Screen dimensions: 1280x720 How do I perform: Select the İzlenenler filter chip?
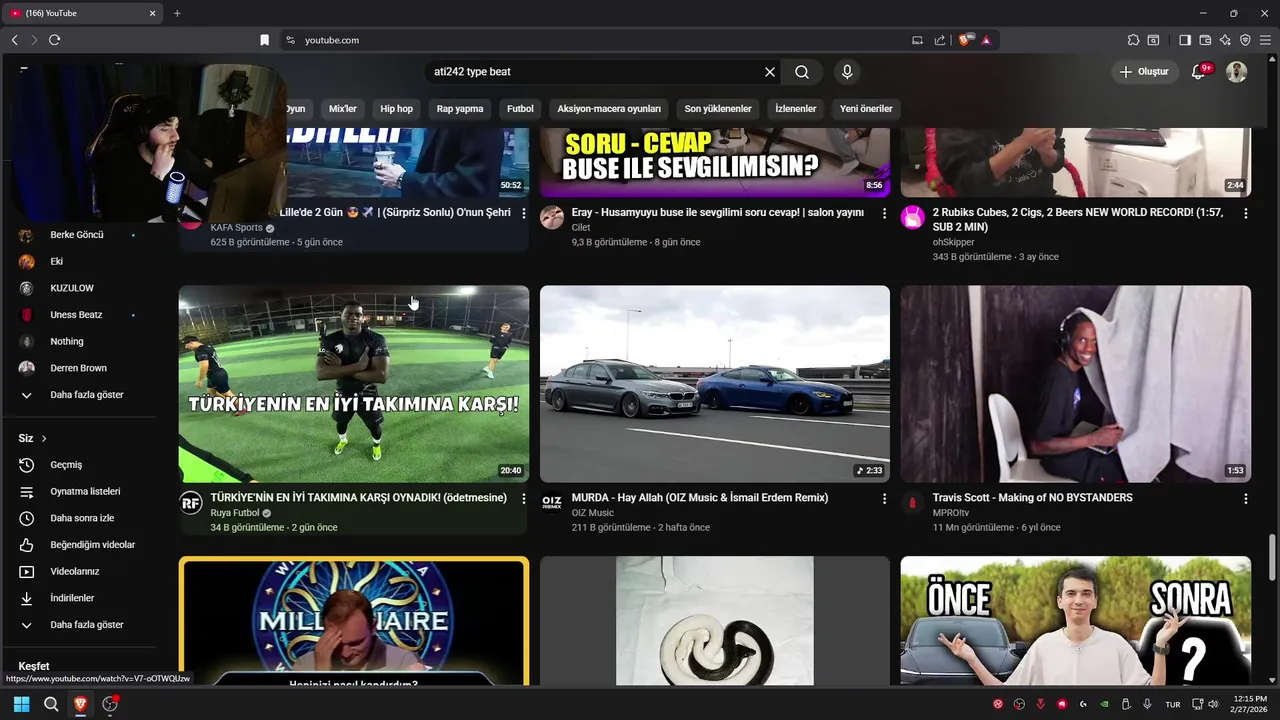tap(796, 109)
